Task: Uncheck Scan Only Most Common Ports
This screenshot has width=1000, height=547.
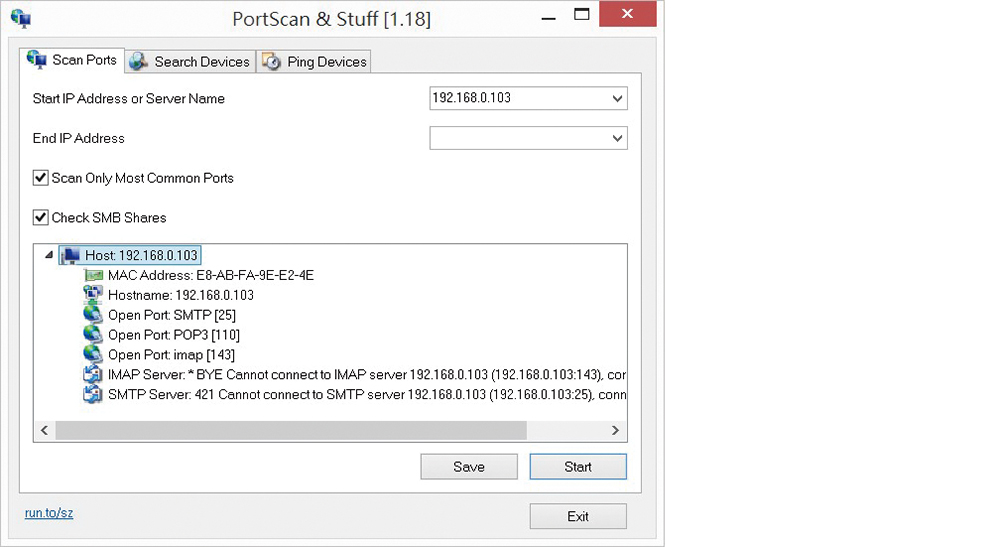Action: tap(40, 178)
